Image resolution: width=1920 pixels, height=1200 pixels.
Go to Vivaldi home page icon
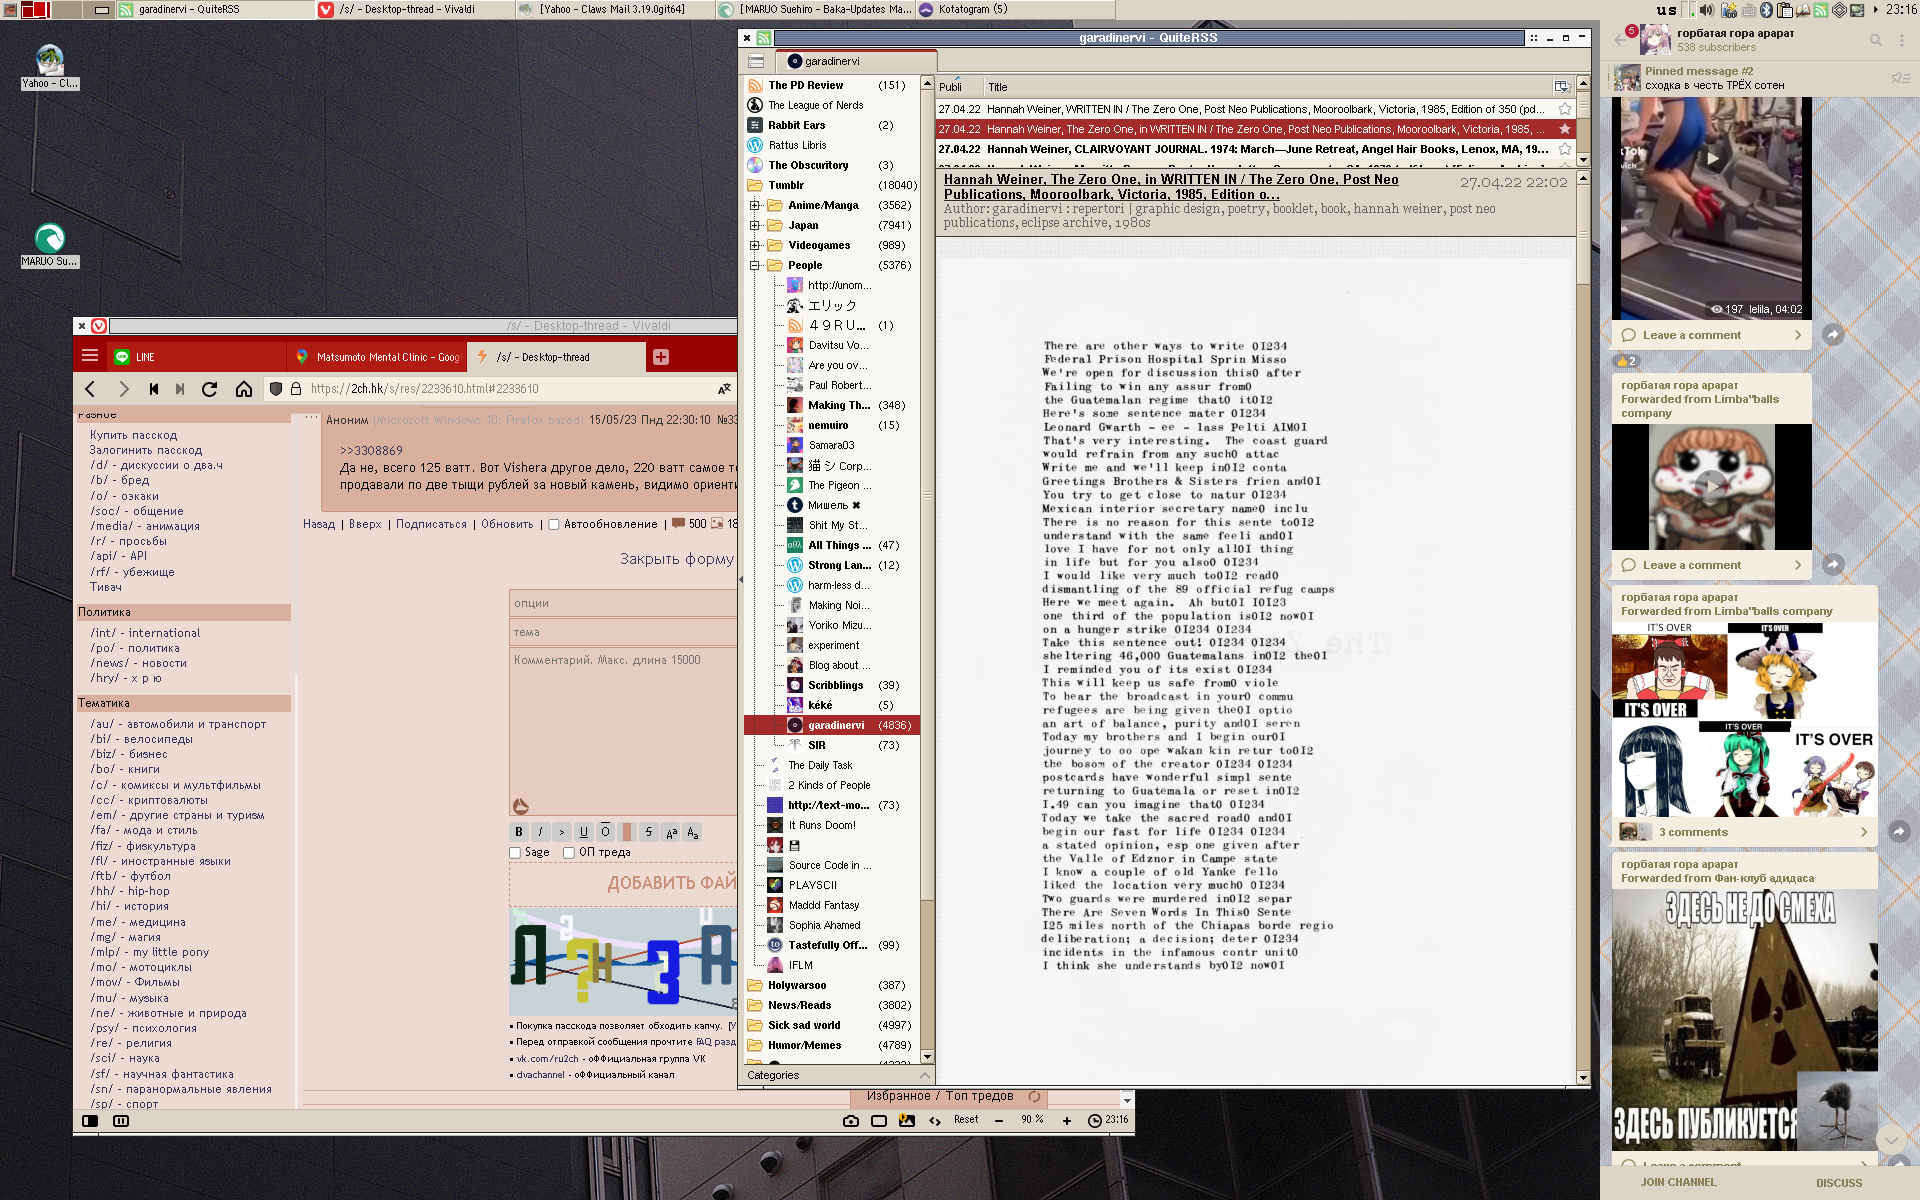244,389
